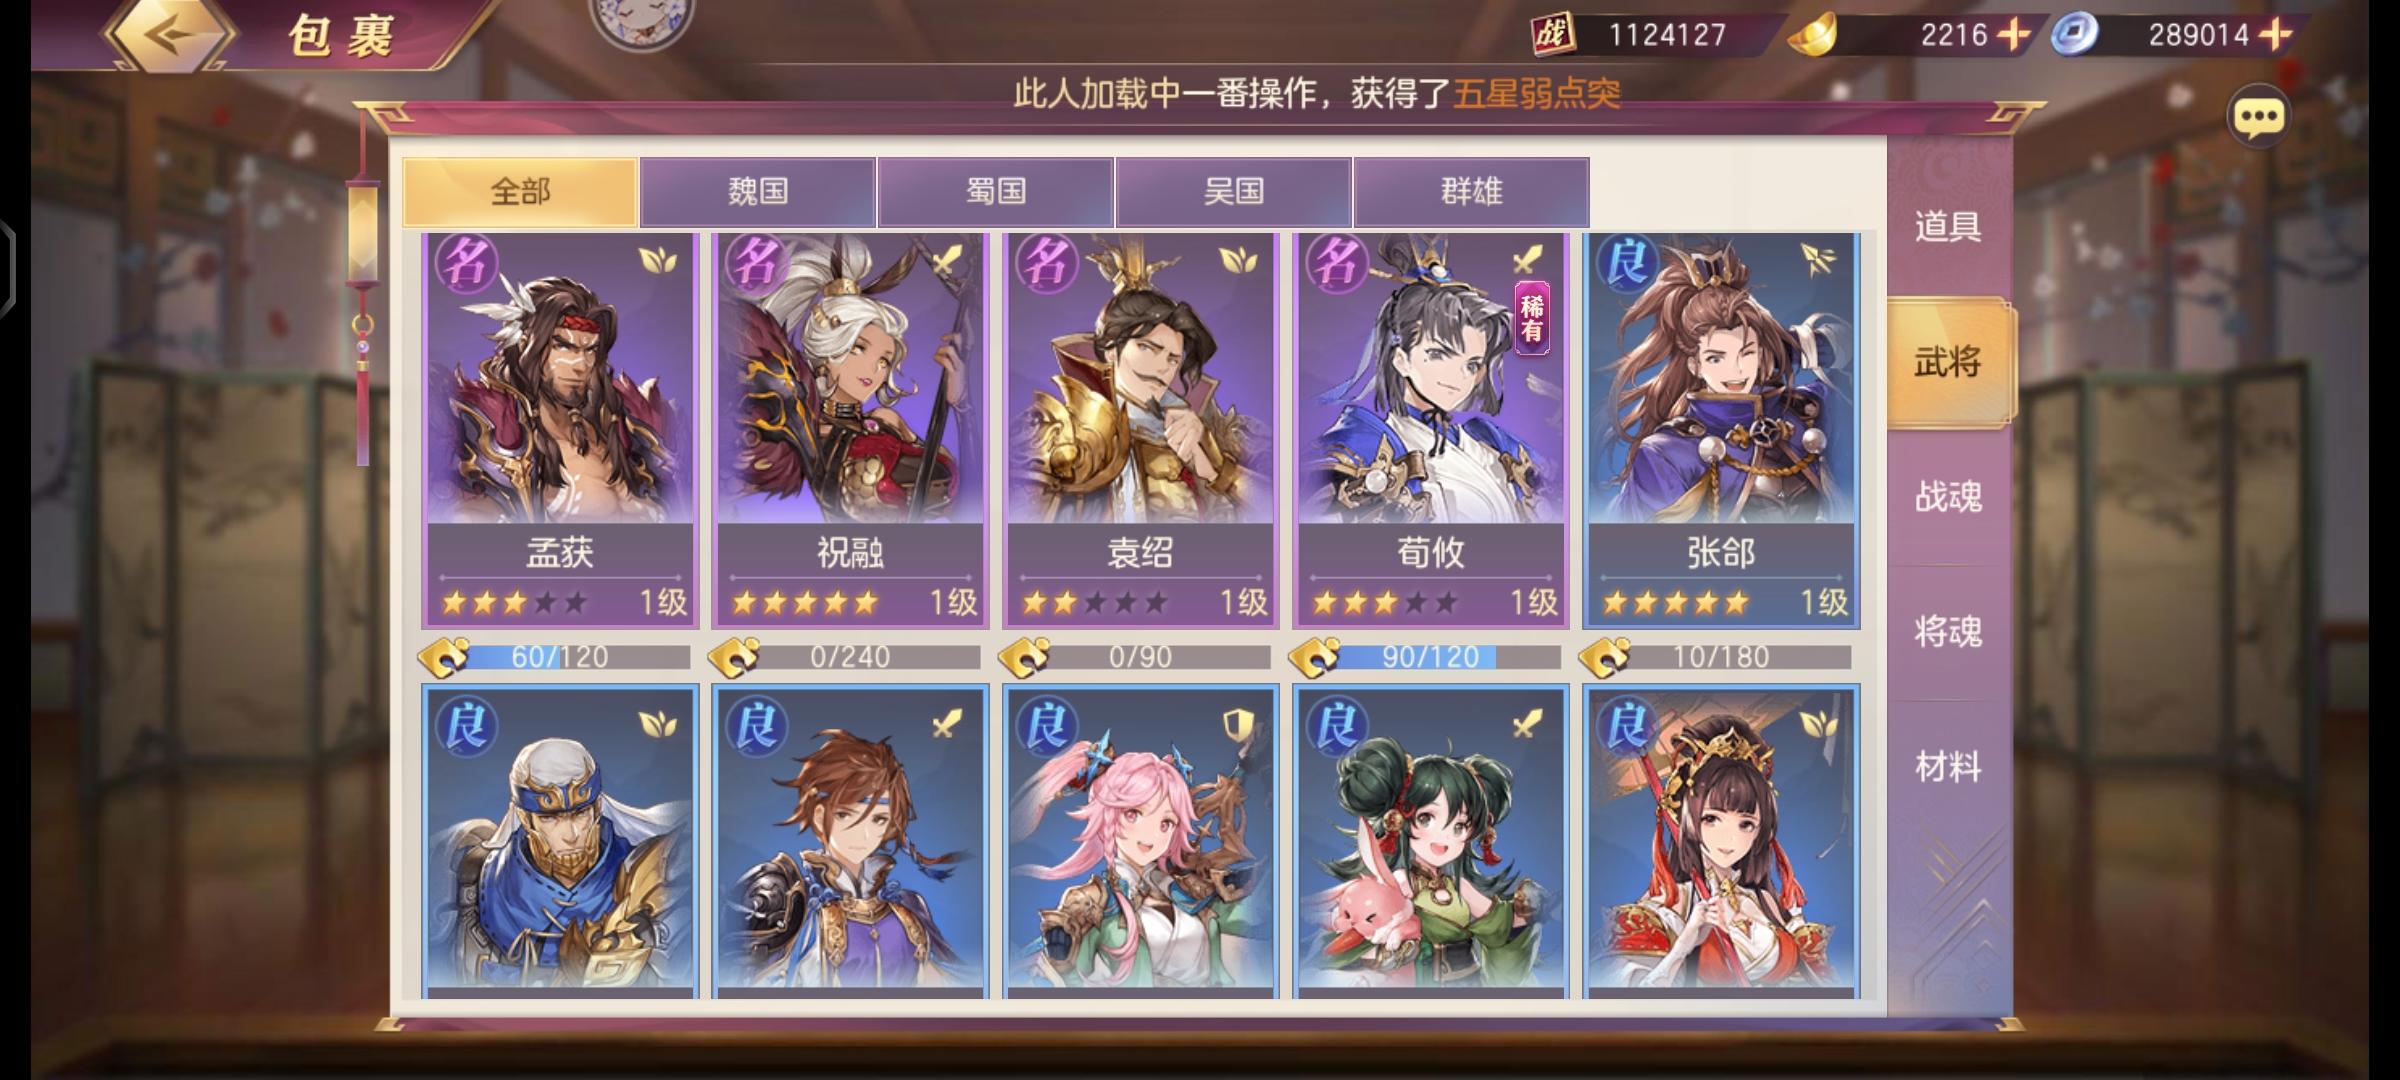Go to the 材料 side category
Viewport: 2400px width, 1080px height.
click(1948, 767)
